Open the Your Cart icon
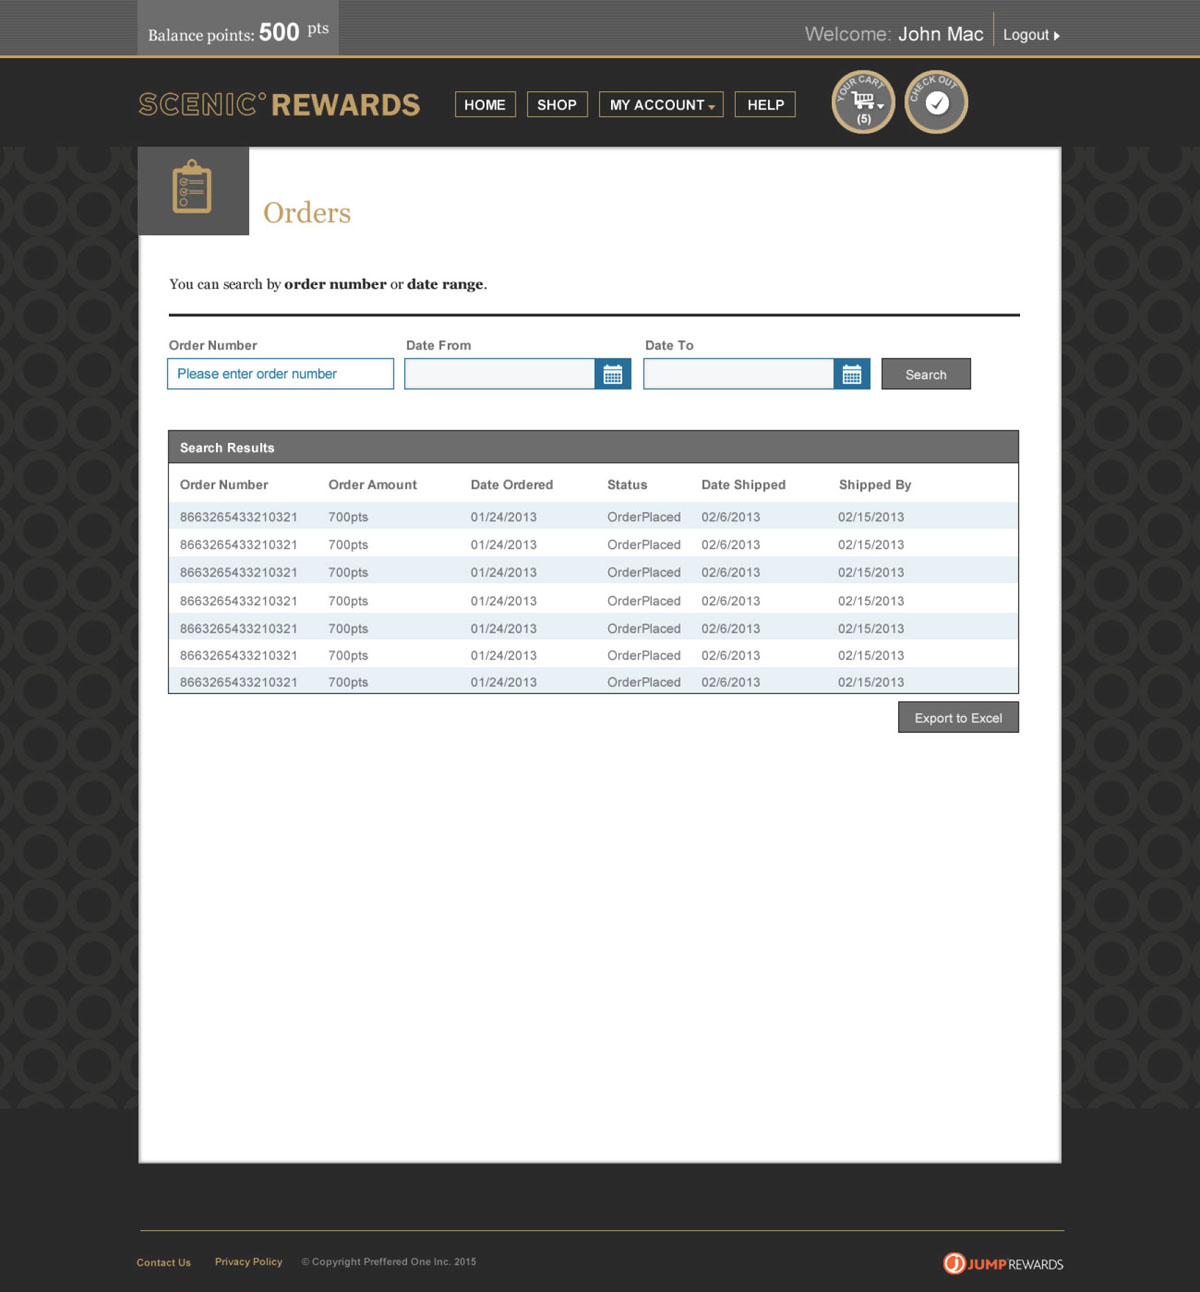This screenshot has height=1292, width=1200. [863, 102]
